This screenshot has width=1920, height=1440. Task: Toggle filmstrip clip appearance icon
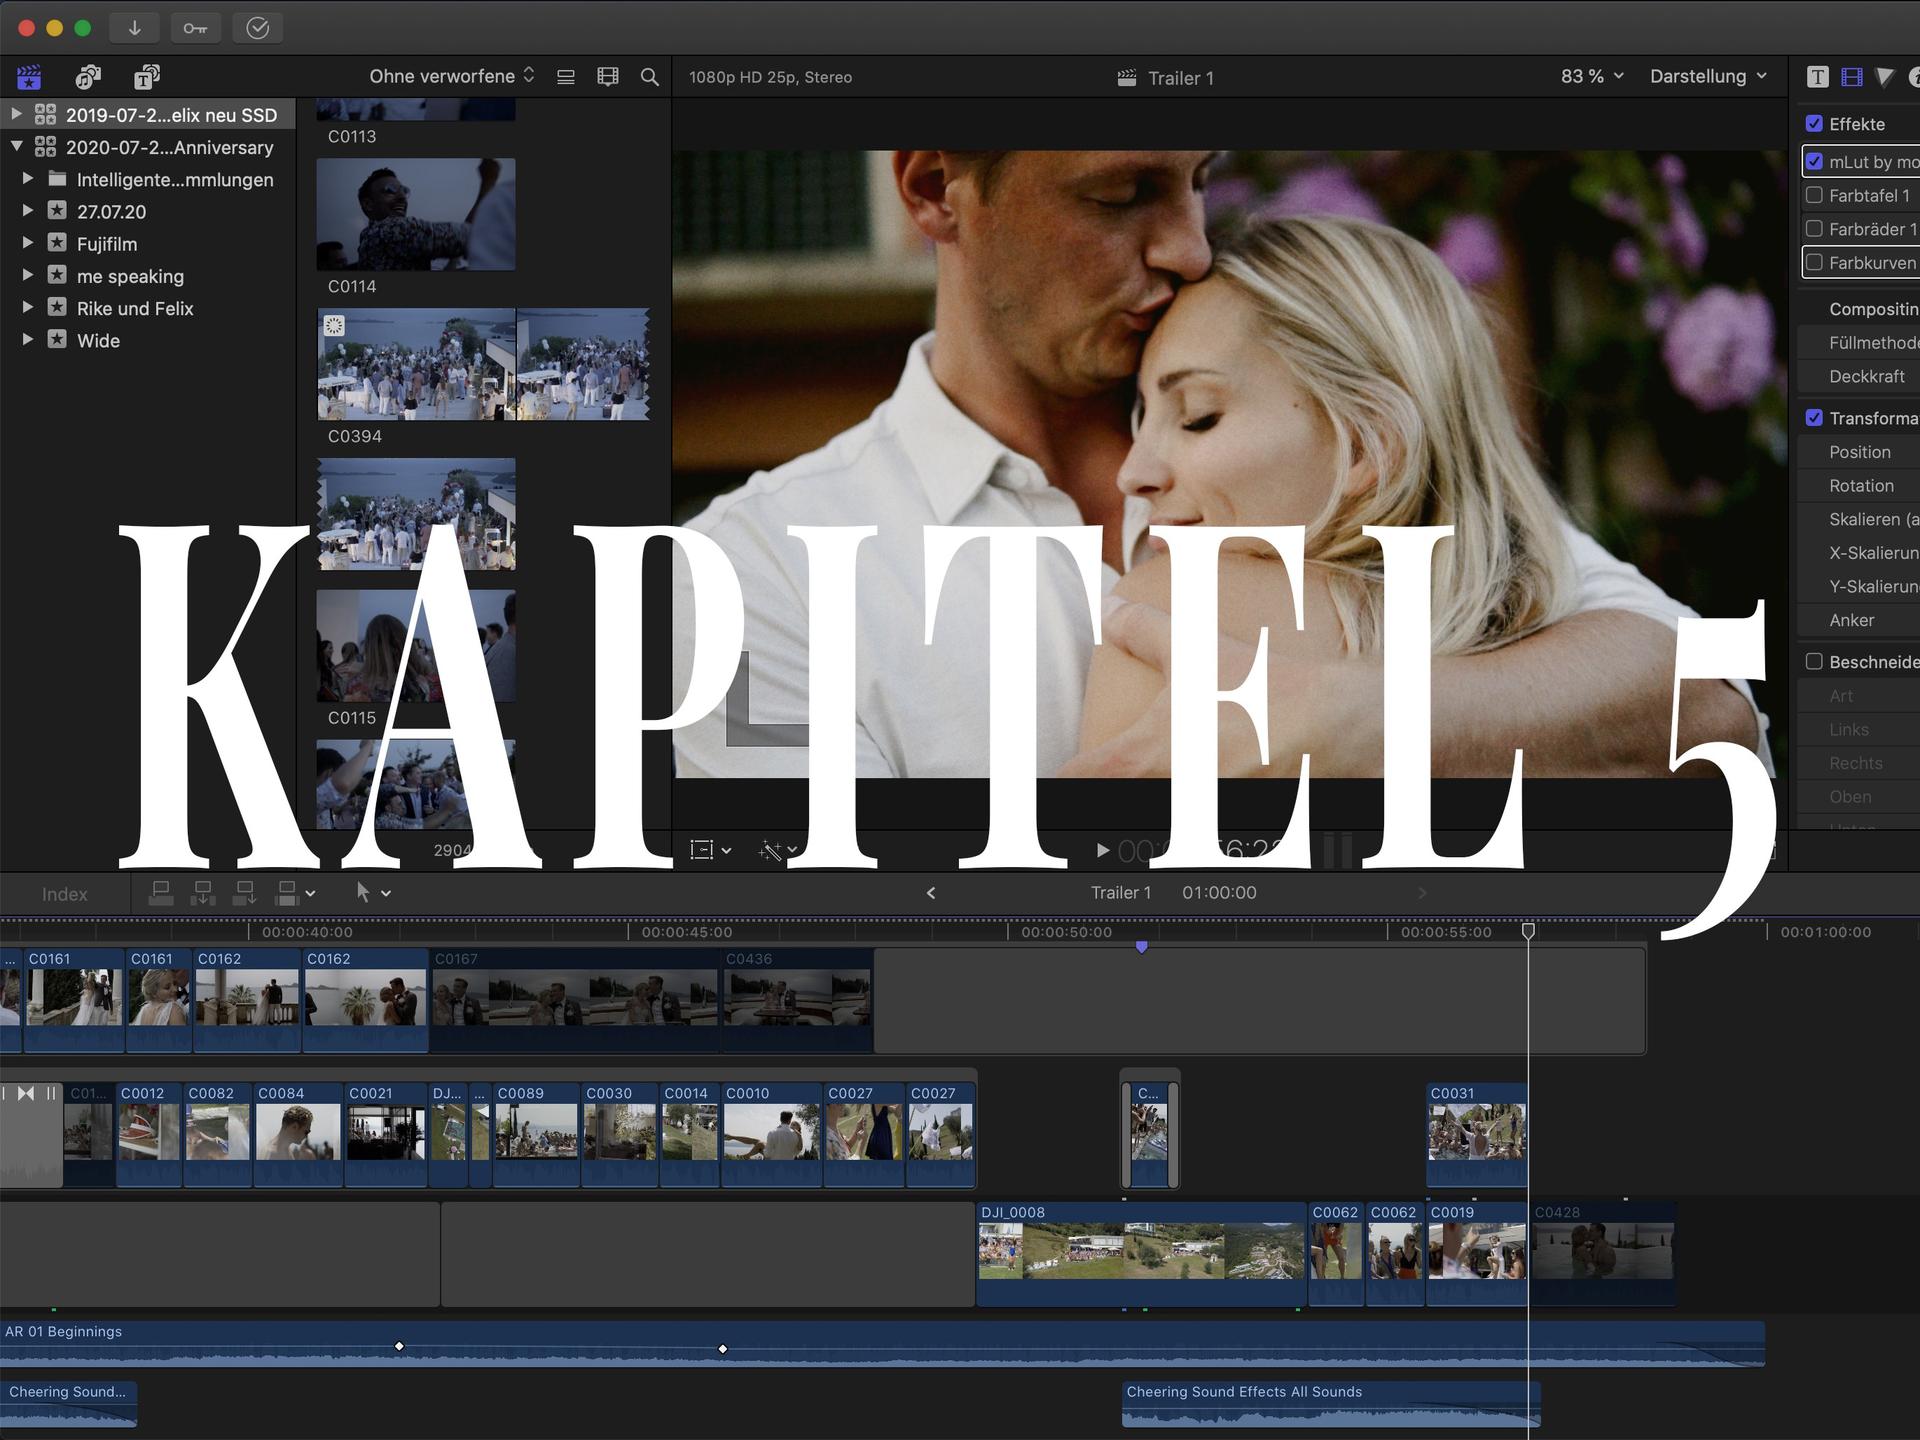(607, 77)
